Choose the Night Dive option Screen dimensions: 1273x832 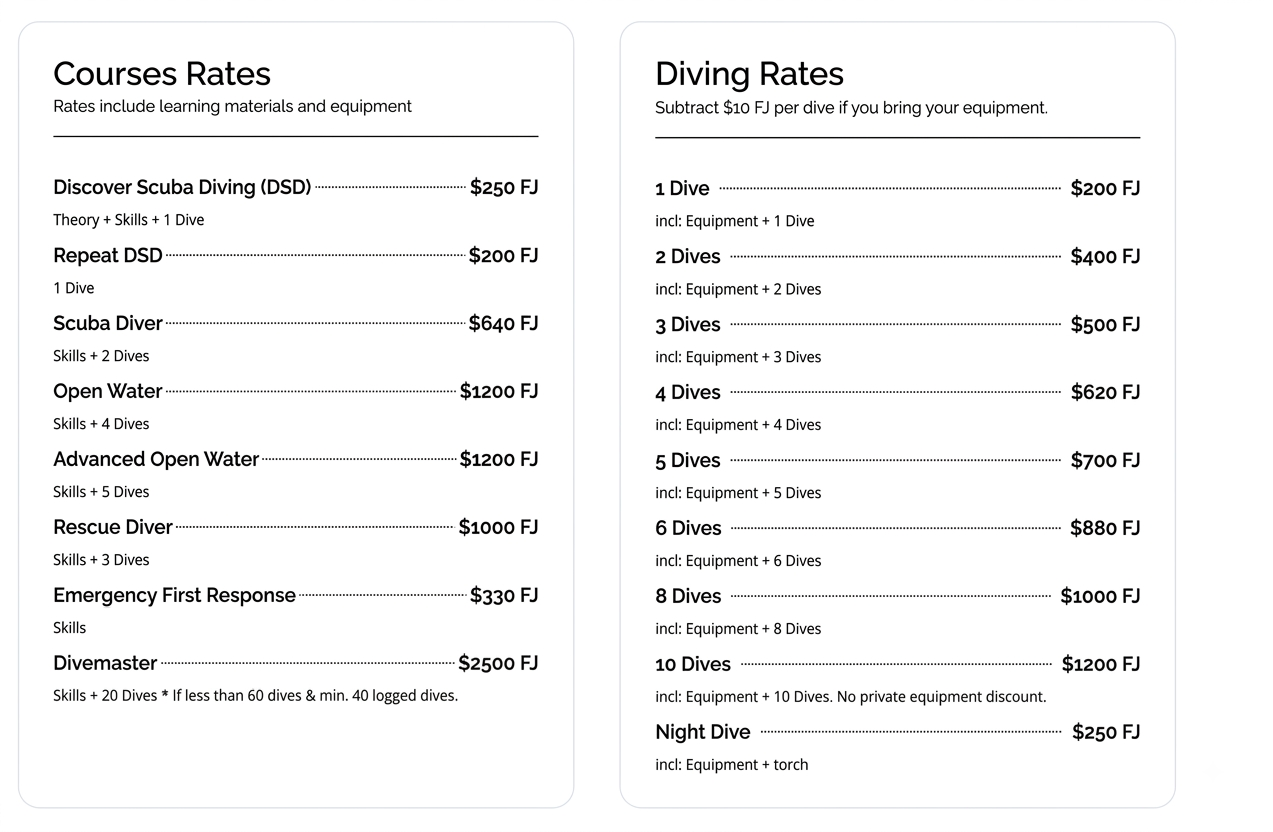coord(703,732)
